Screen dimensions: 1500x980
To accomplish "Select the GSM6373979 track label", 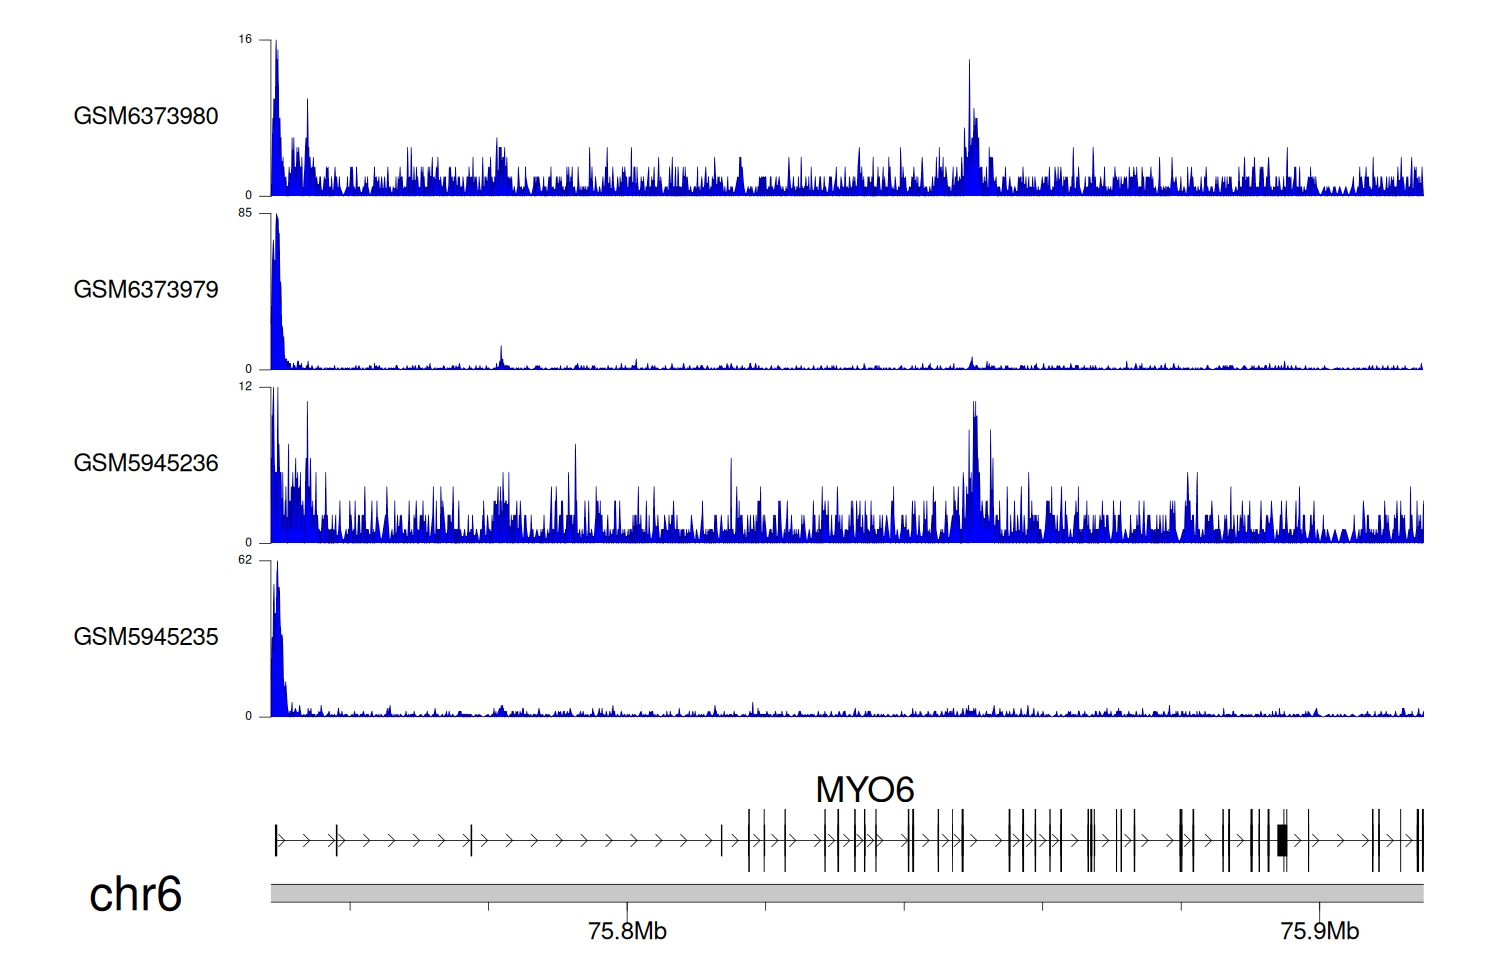I will (x=146, y=290).
